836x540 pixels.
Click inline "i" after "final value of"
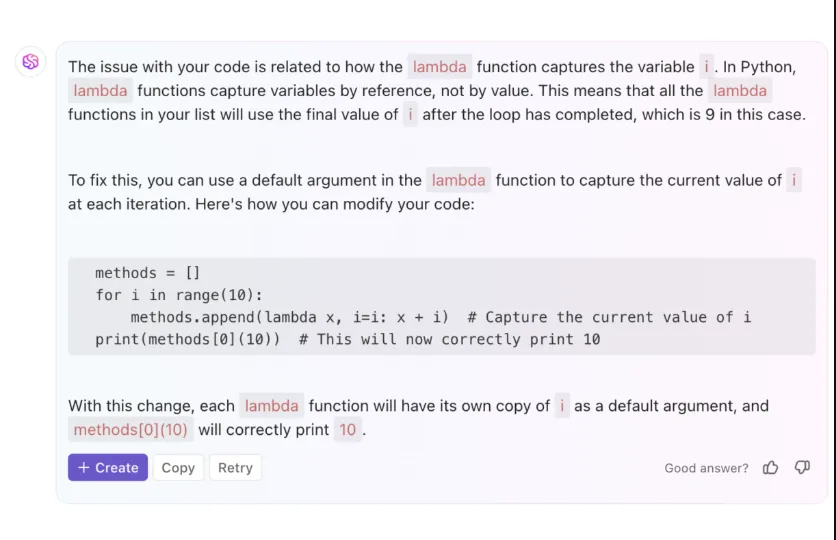coord(410,115)
